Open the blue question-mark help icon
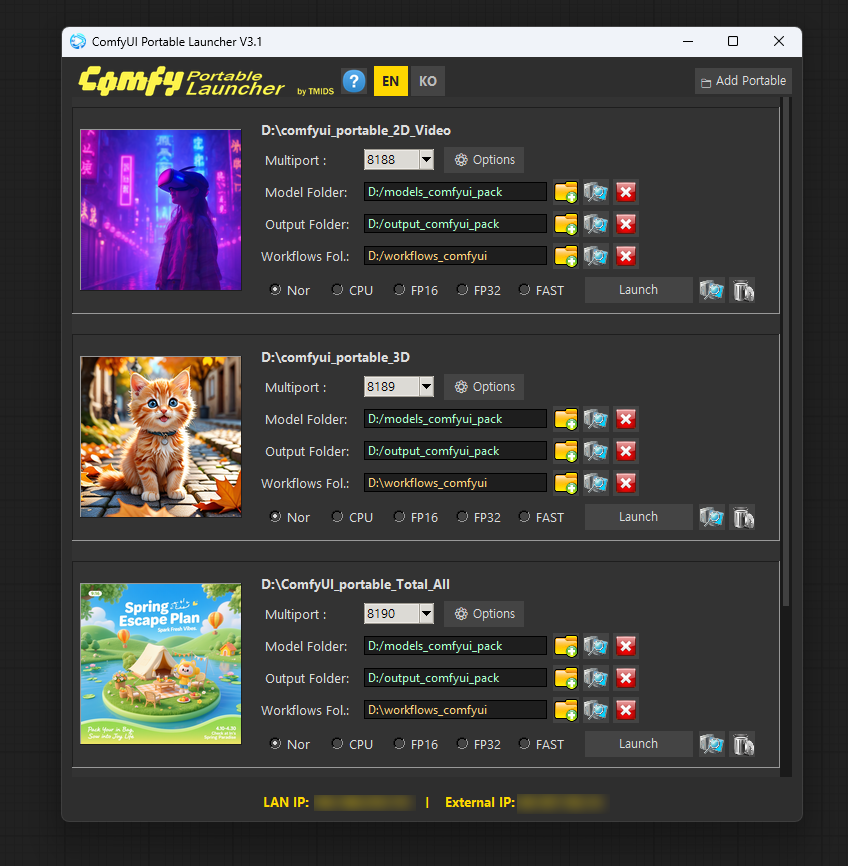 354,81
